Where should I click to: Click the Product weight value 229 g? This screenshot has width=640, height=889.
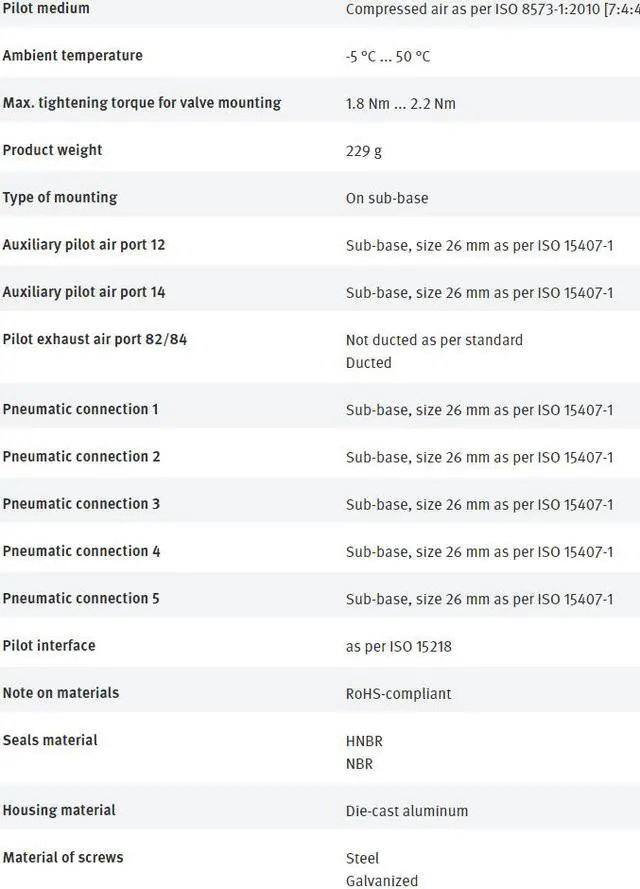(x=364, y=151)
